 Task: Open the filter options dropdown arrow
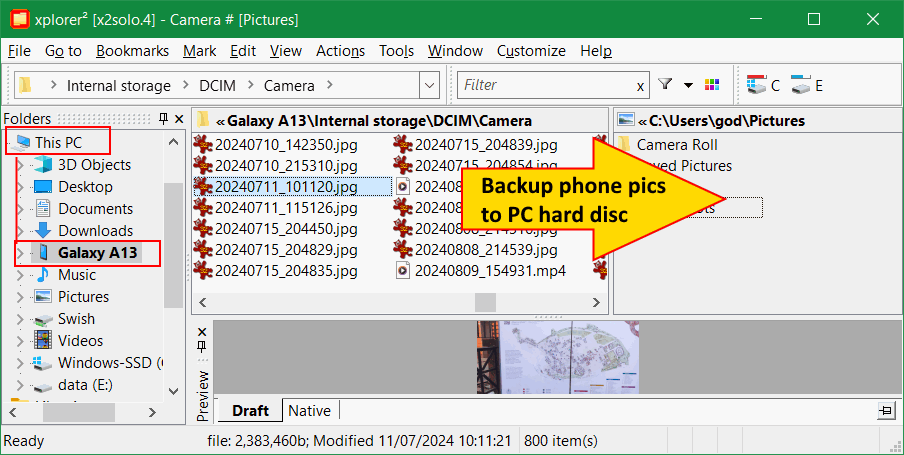pyautogui.click(x=688, y=85)
